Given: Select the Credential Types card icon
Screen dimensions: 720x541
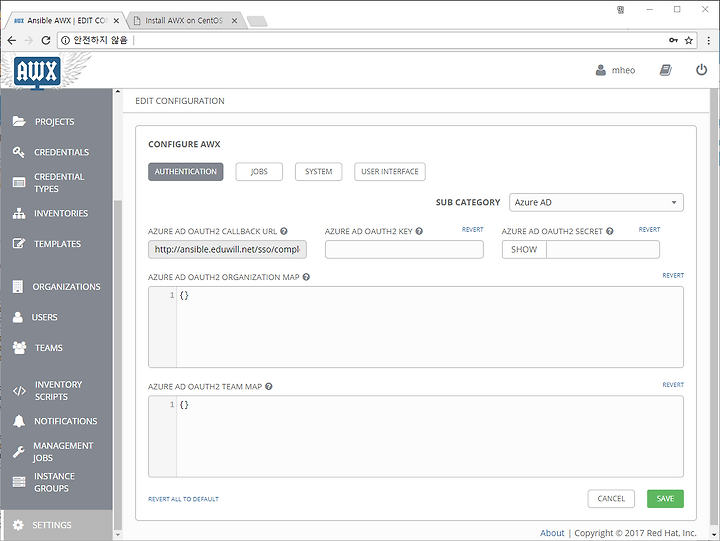Looking at the screenshot, I should pyautogui.click(x=19, y=182).
